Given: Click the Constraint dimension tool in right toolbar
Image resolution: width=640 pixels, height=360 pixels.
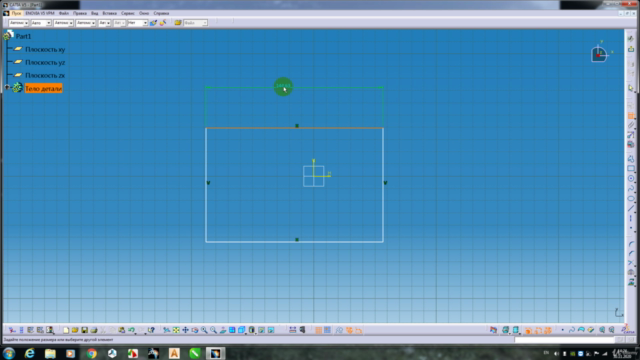Looking at the screenshot, I should point(631,116).
